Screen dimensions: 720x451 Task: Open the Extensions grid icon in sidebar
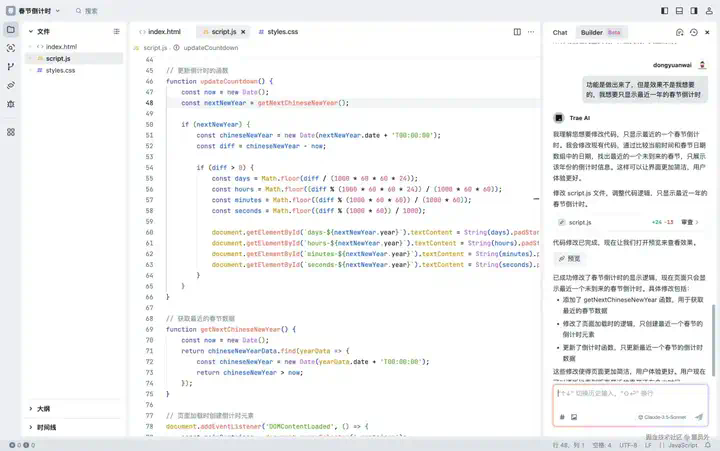coord(11,132)
